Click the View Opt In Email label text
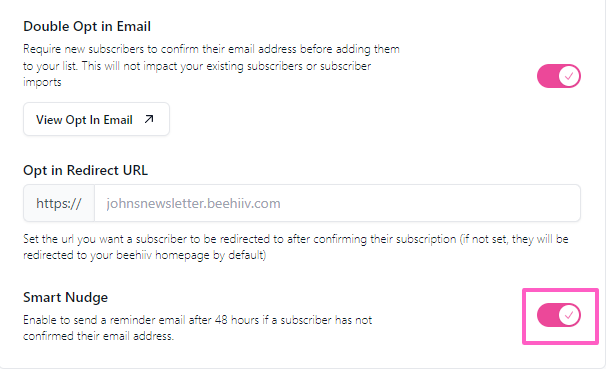This screenshot has height=369, width=606. tap(84, 120)
